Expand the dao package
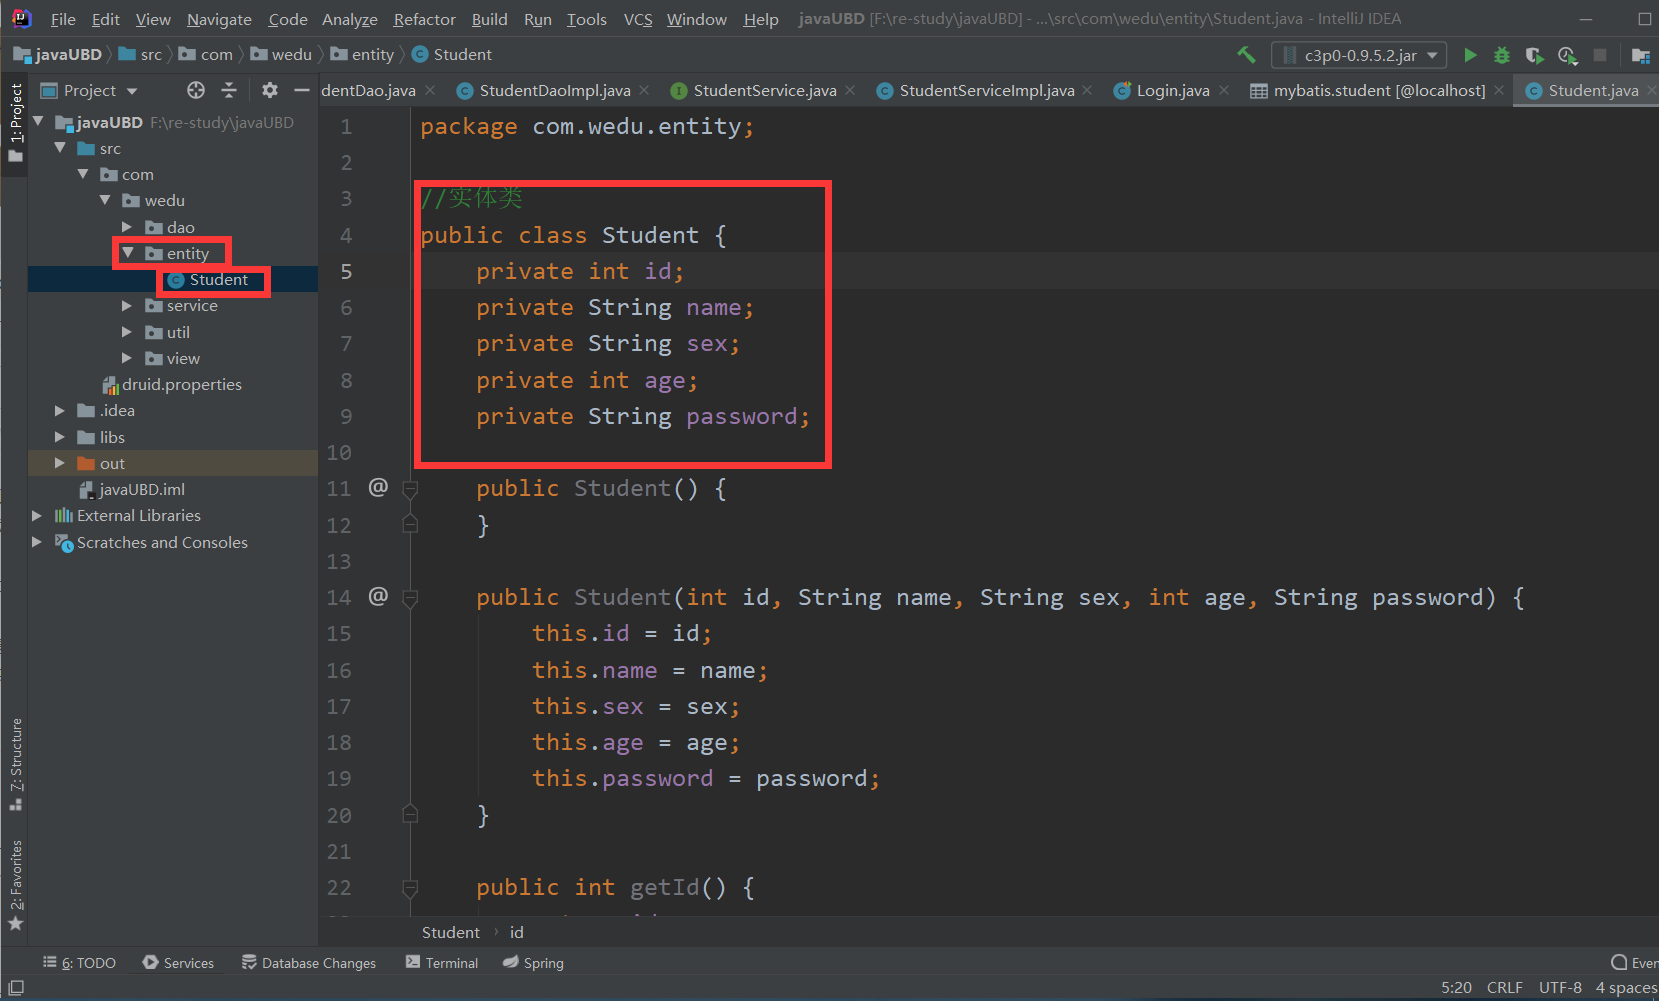This screenshot has height=1001, width=1659. click(x=127, y=227)
